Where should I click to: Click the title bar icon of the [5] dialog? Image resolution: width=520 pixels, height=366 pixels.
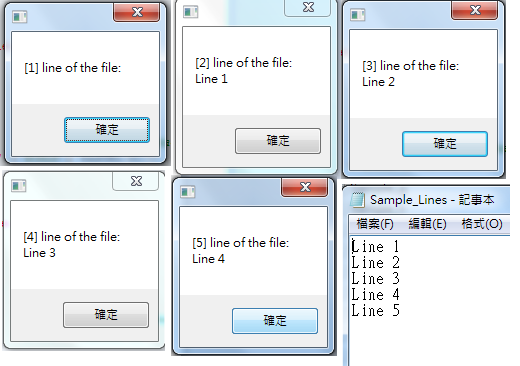(x=187, y=192)
